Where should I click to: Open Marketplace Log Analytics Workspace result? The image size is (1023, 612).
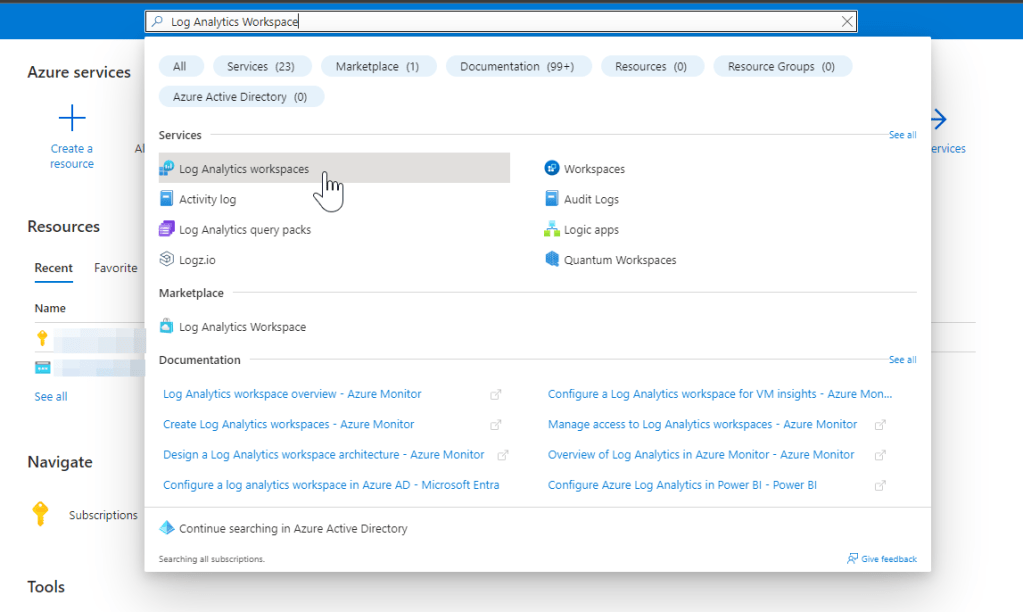(242, 327)
